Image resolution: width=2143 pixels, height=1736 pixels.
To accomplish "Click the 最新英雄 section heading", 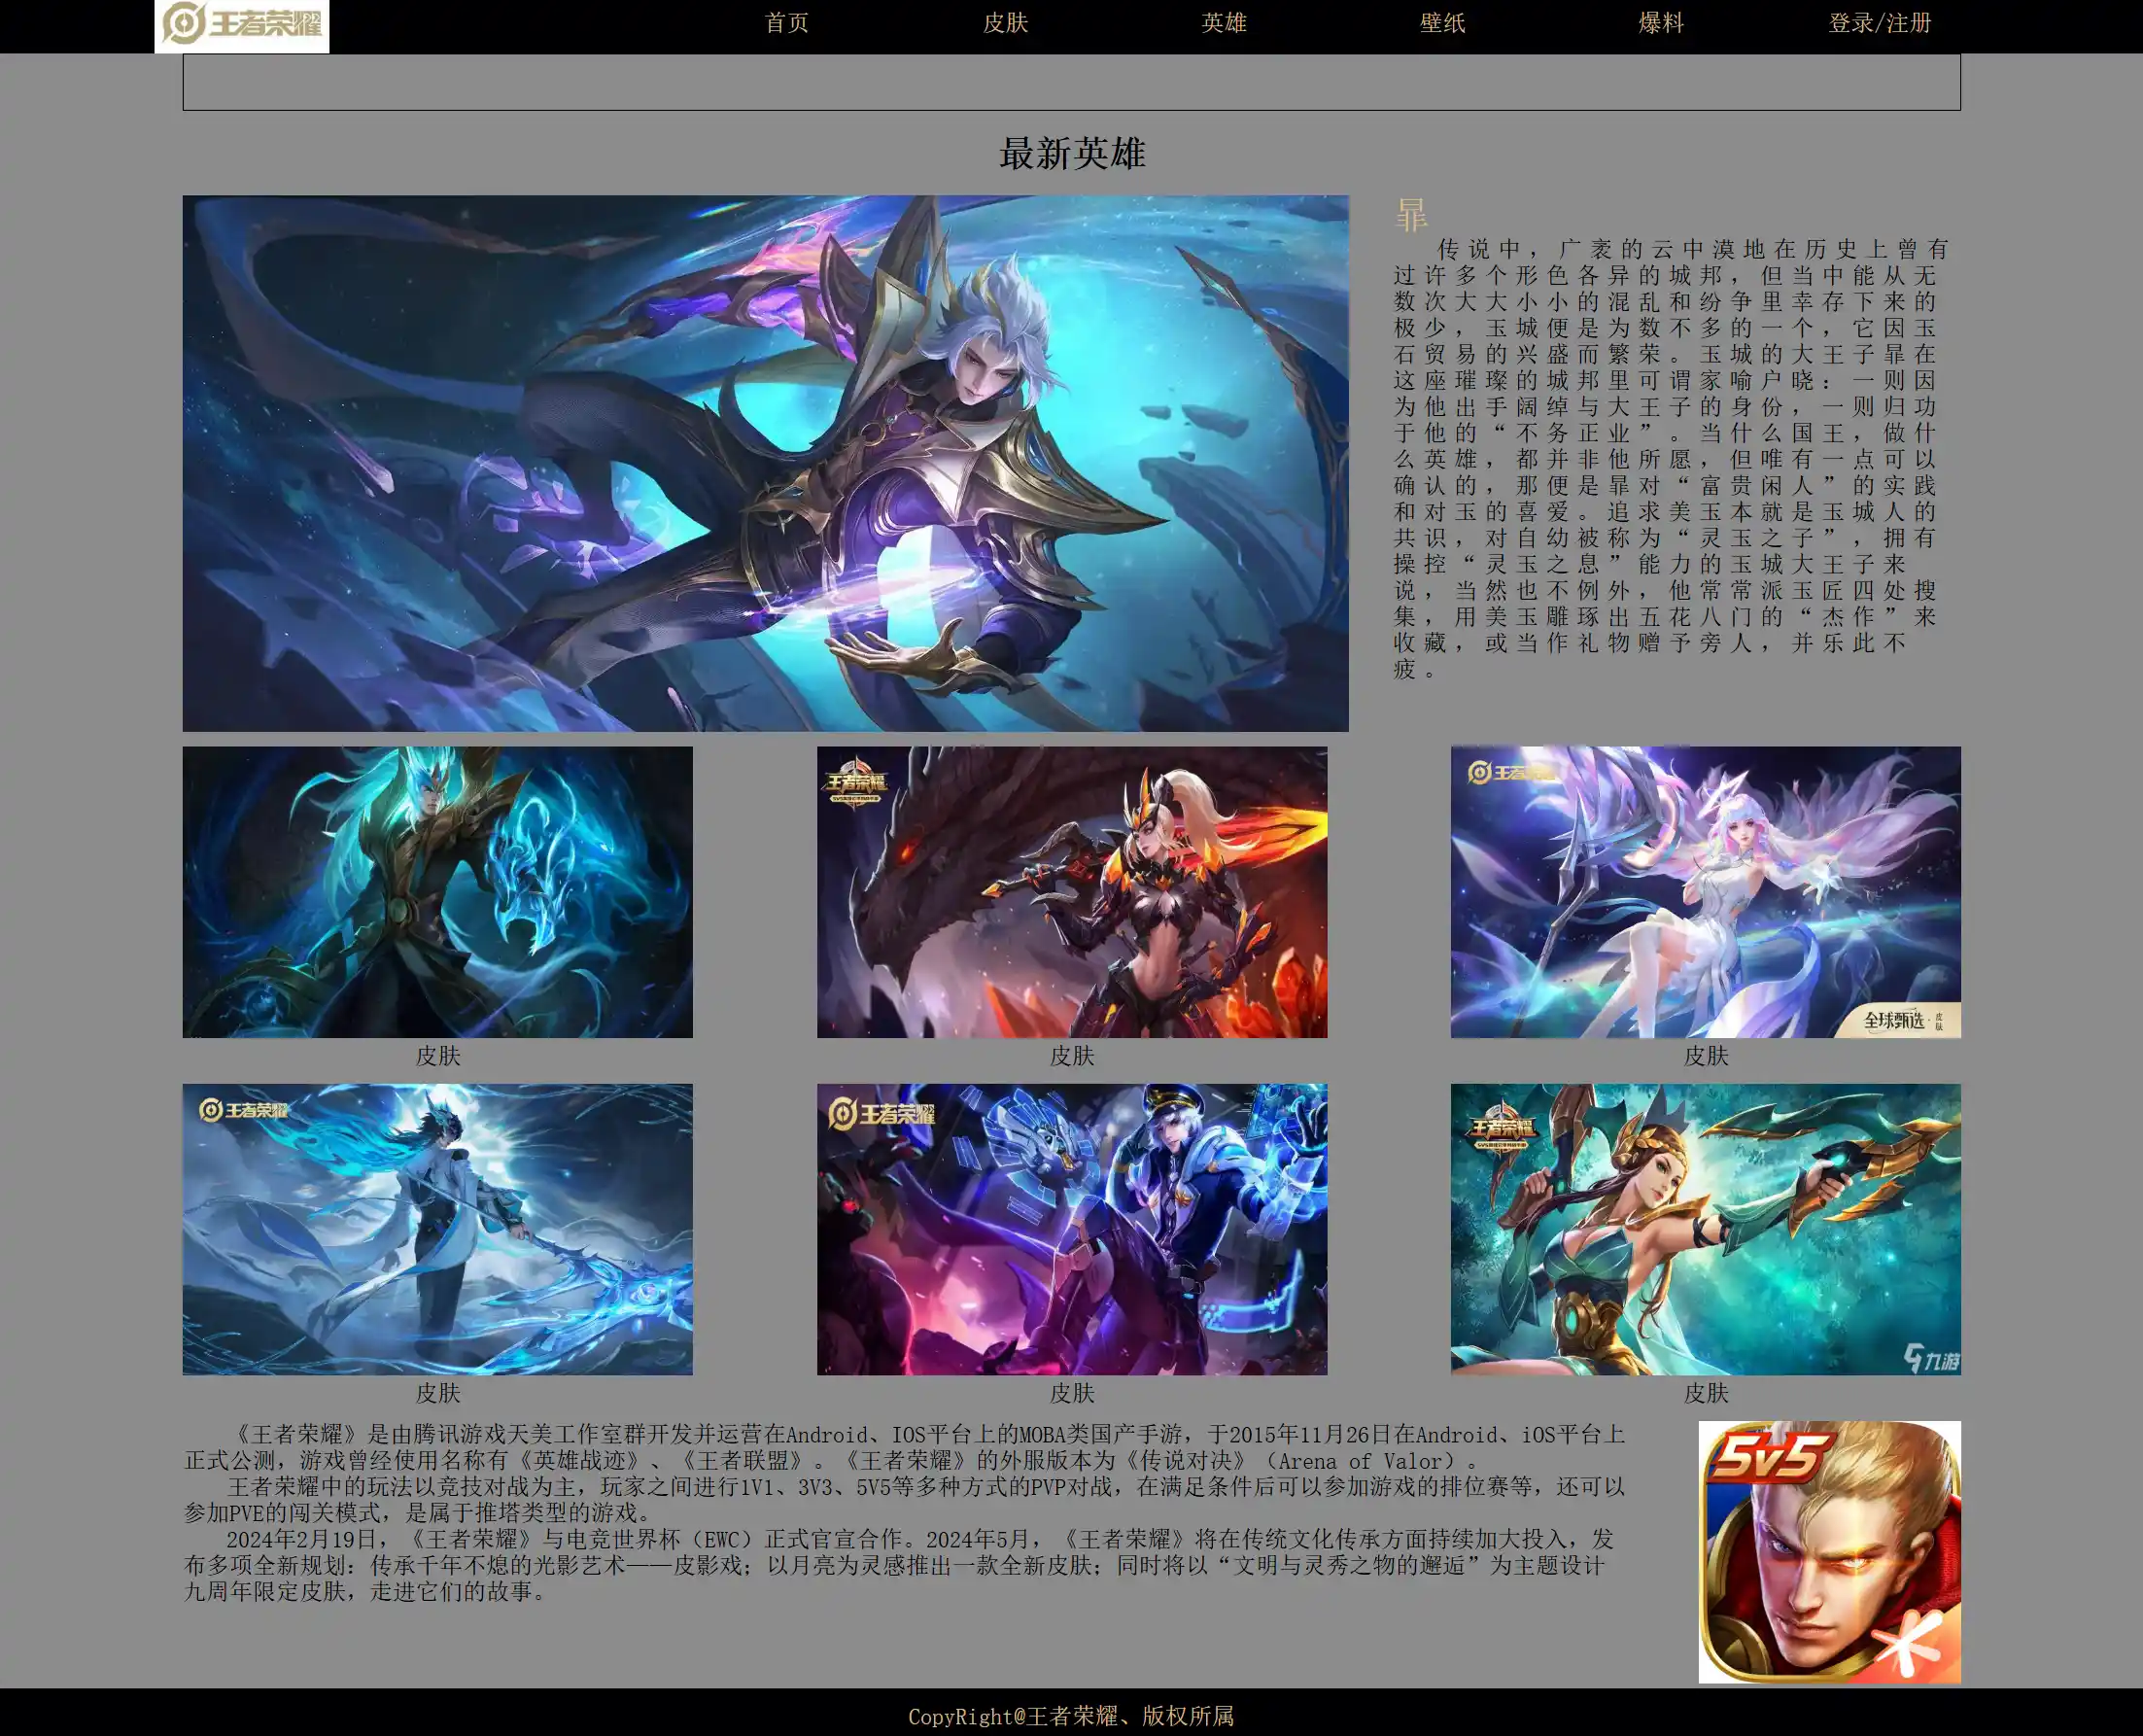I will pos(1072,153).
